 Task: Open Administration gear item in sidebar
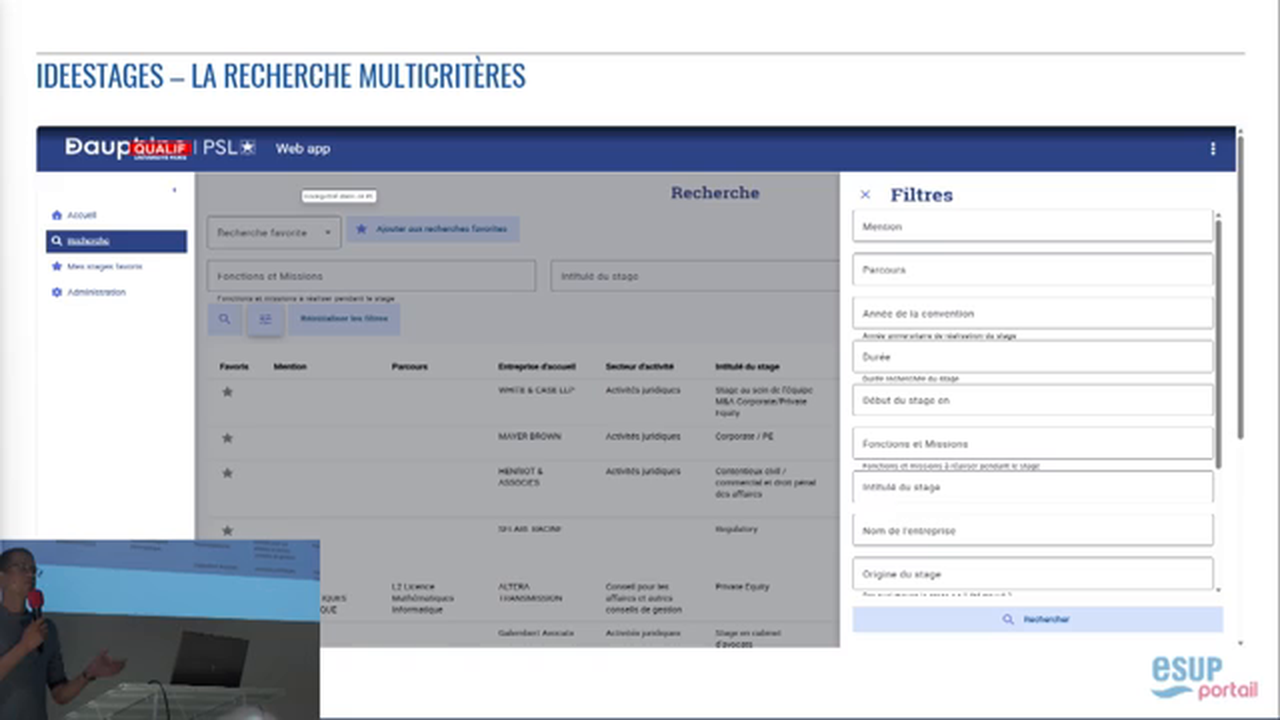89,292
